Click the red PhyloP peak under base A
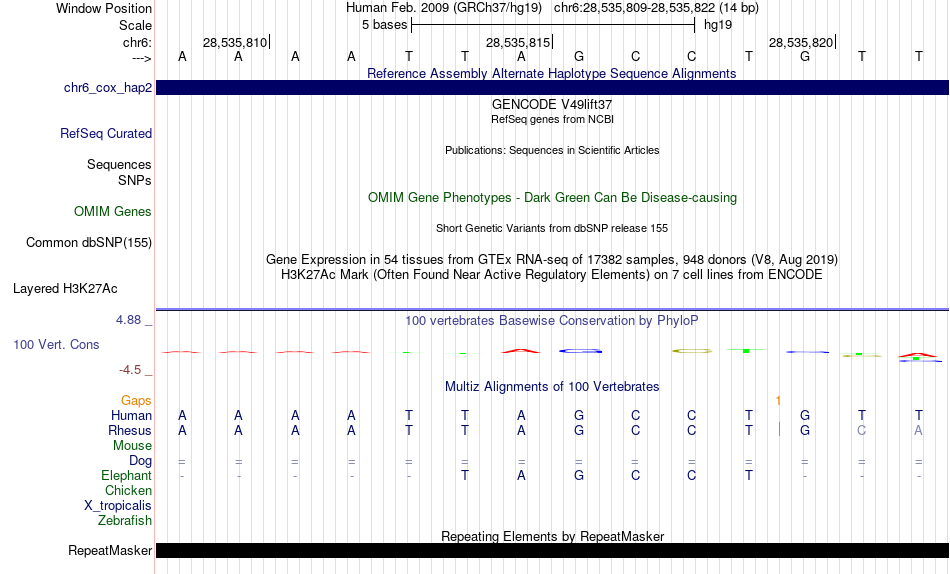Viewport: 950px width, 574px height. pos(520,350)
